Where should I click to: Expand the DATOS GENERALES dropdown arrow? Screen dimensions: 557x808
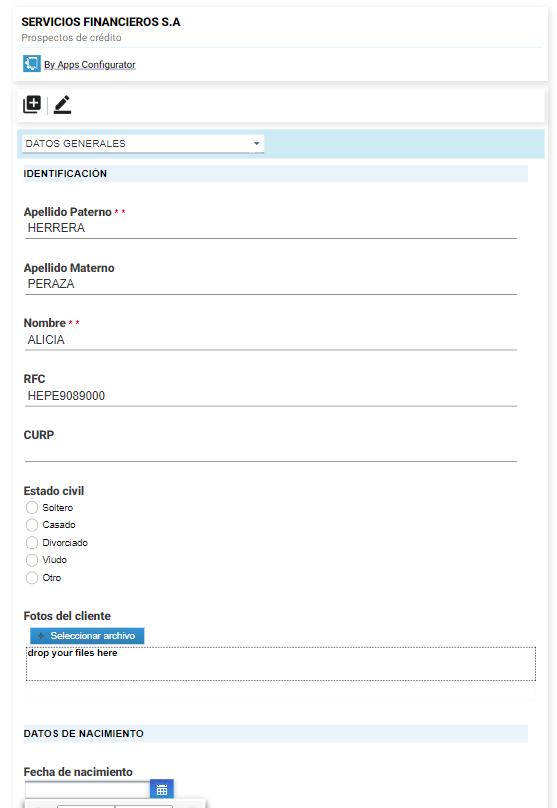pyautogui.click(x=256, y=144)
